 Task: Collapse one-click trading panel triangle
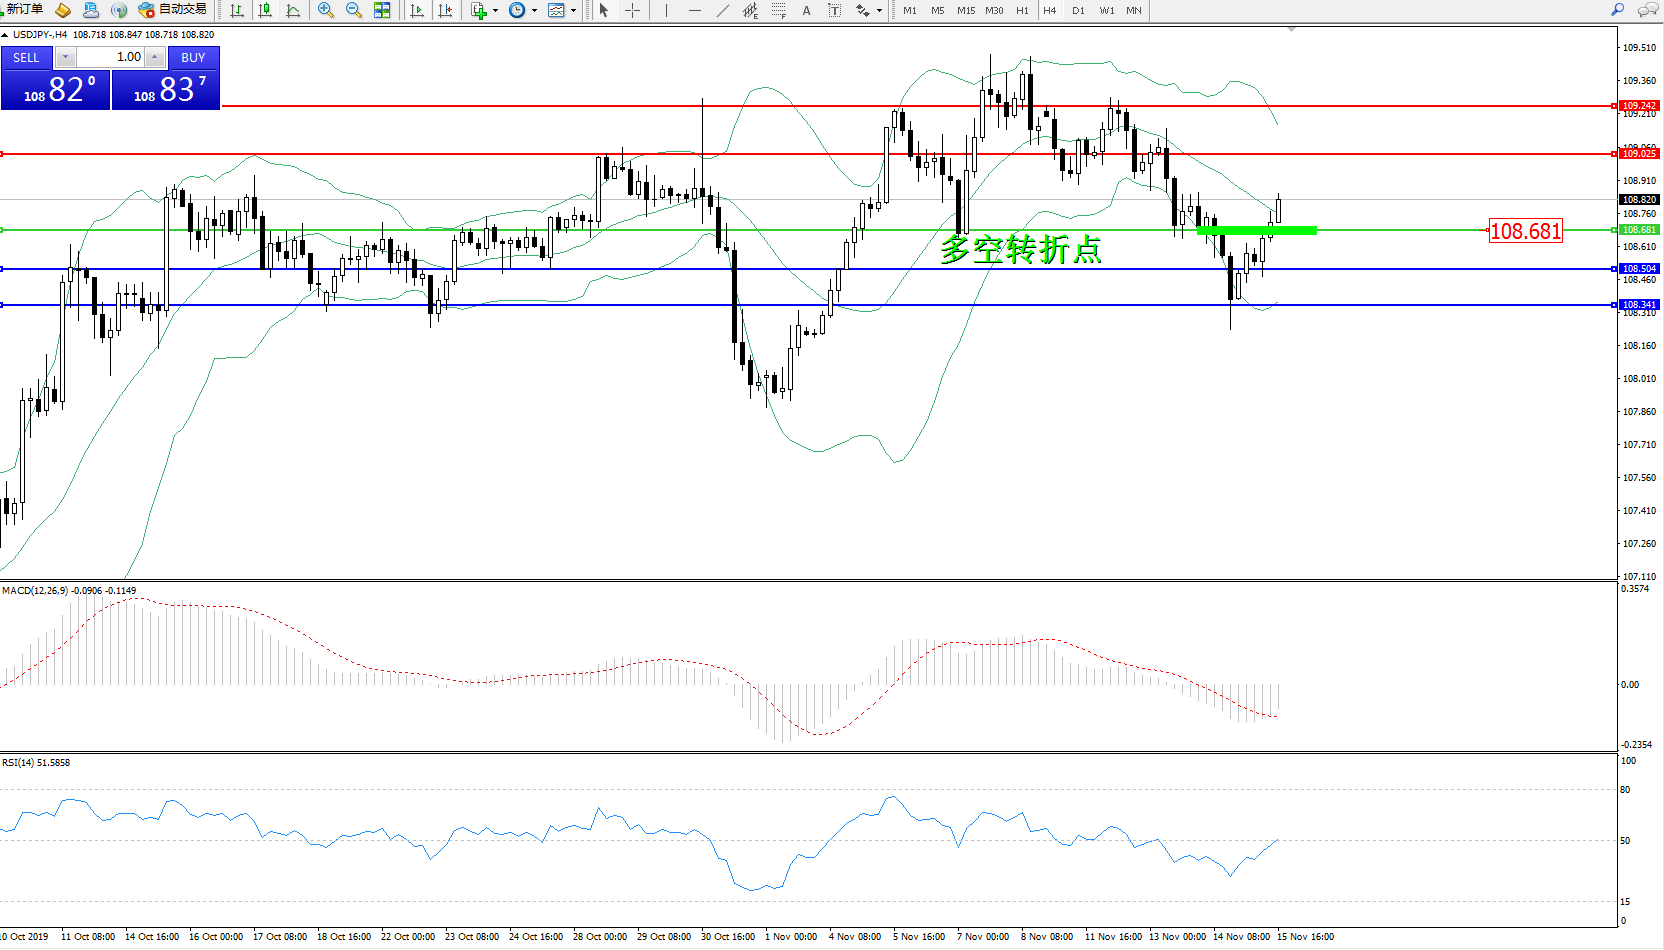[5, 35]
